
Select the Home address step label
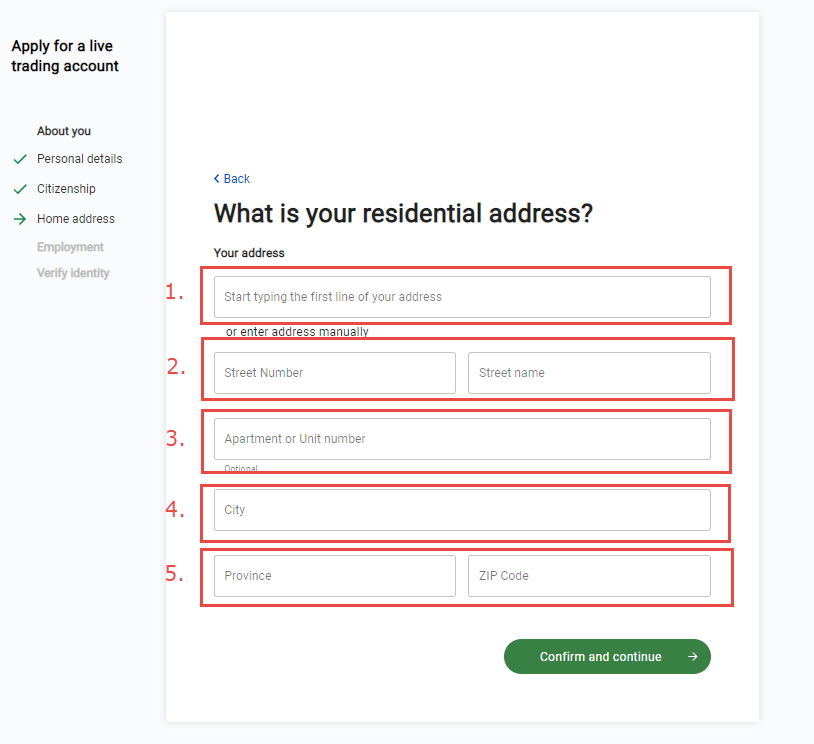(x=76, y=219)
